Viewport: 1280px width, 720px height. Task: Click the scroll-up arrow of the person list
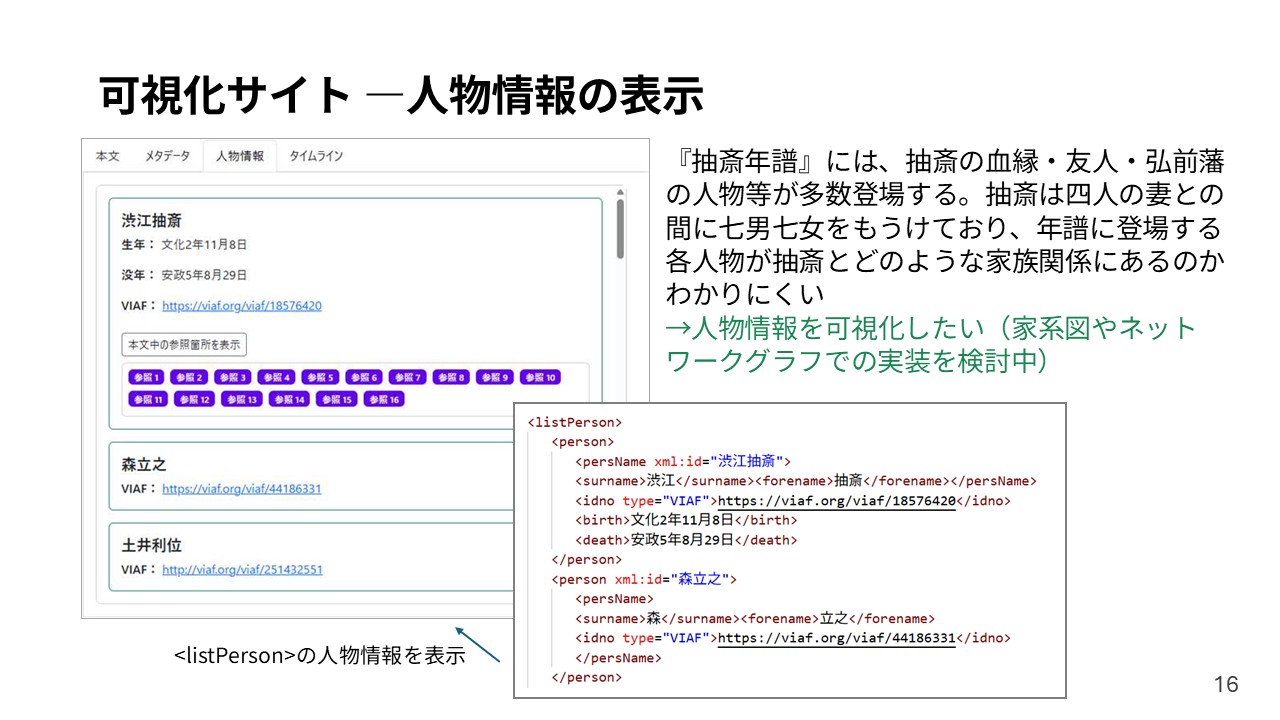point(620,192)
